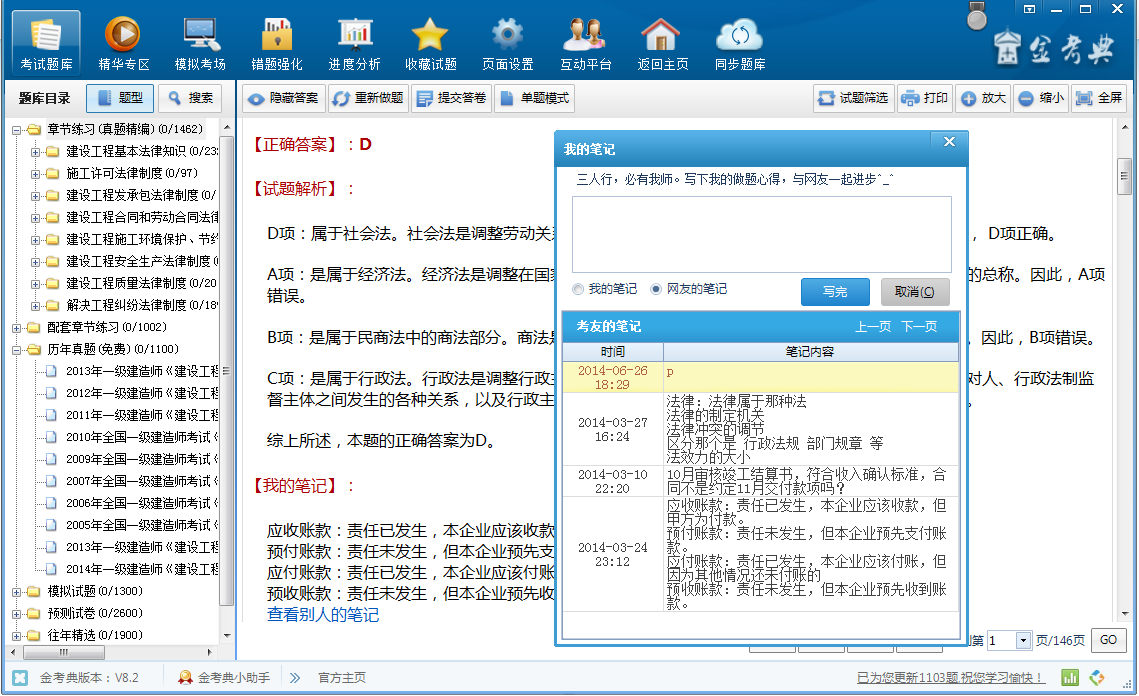Click the version X icon at bottom-left
The width and height of the screenshot is (1139, 696).
[x=20, y=678]
